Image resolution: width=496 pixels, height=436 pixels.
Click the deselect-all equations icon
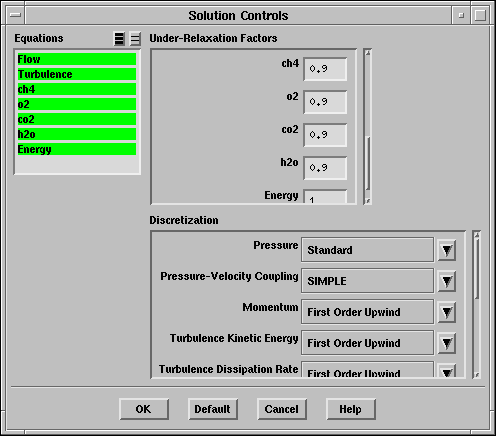tap(135, 39)
